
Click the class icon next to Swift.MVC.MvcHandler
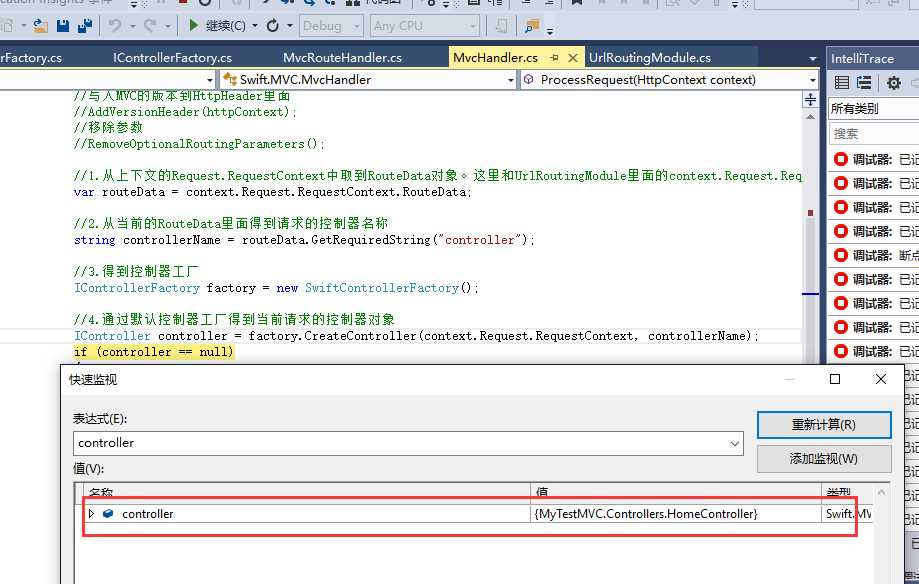(230, 79)
